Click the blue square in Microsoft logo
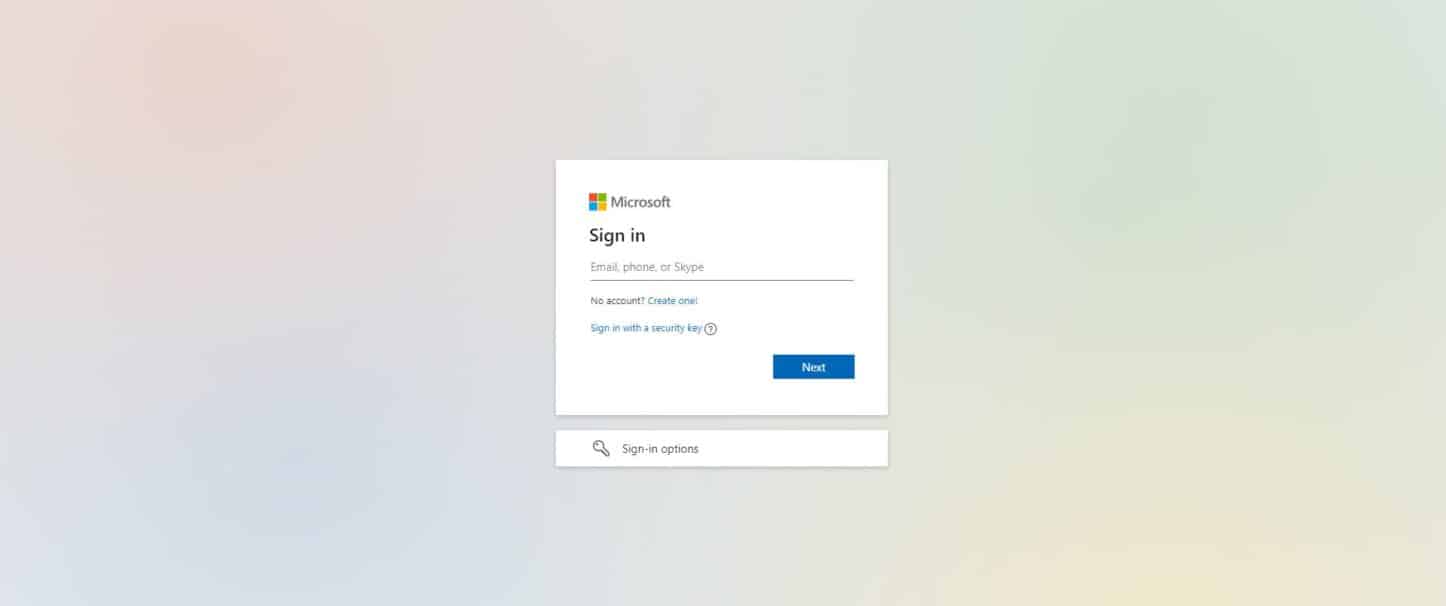The height and width of the screenshot is (606, 1446). tap(593, 206)
